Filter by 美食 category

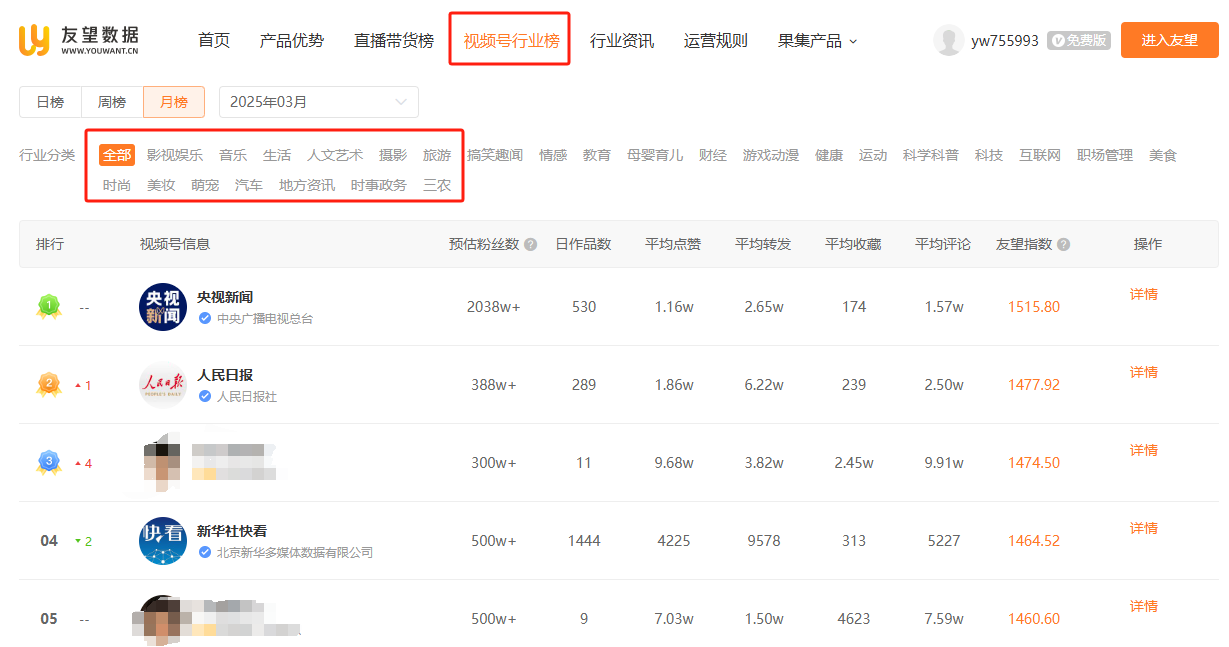(1163, 155)
